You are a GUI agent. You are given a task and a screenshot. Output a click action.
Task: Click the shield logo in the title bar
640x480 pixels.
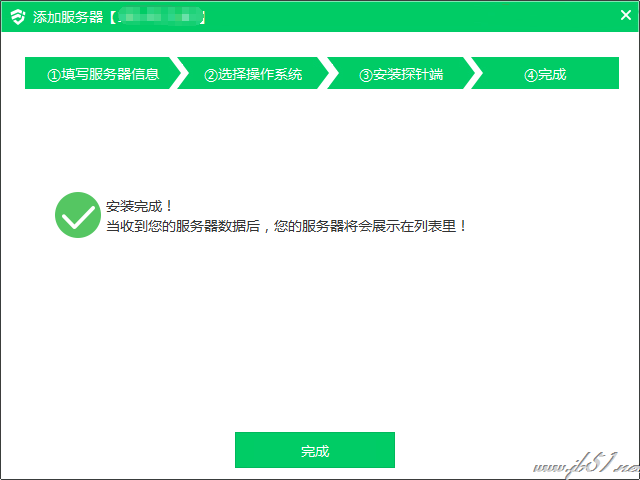18,17
